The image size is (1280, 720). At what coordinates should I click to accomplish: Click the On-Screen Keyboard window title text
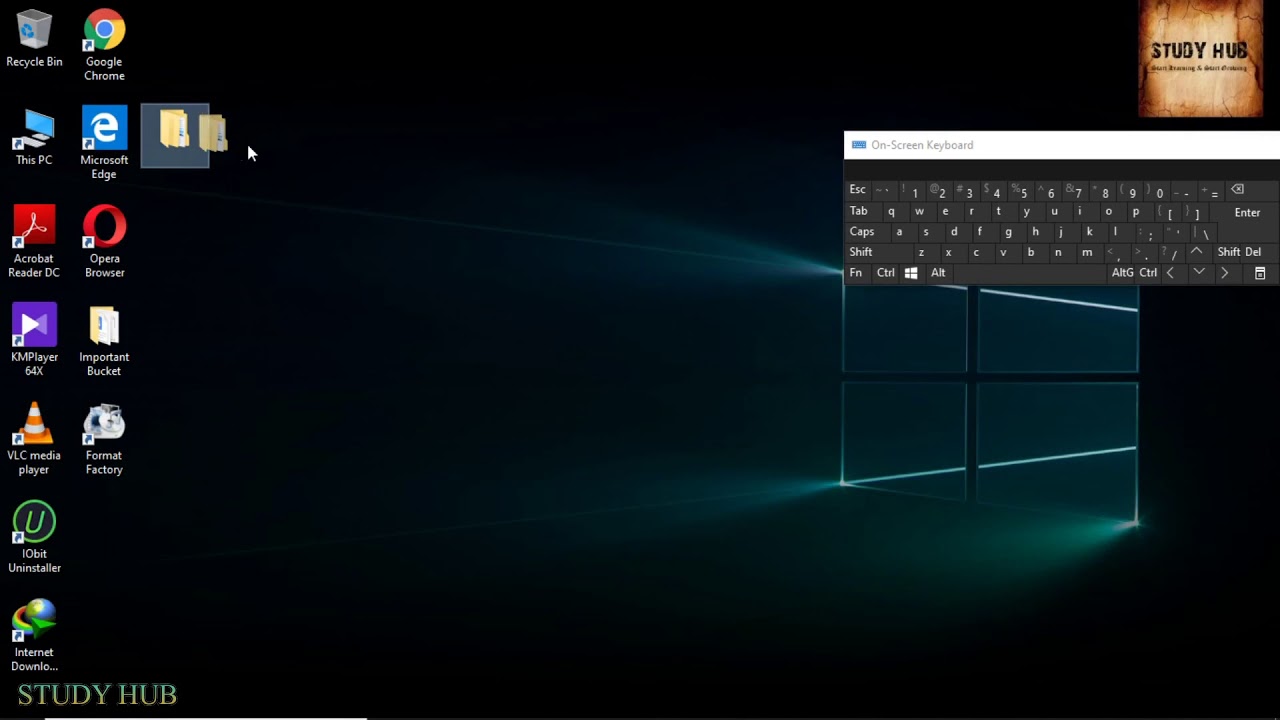(922, 145)
